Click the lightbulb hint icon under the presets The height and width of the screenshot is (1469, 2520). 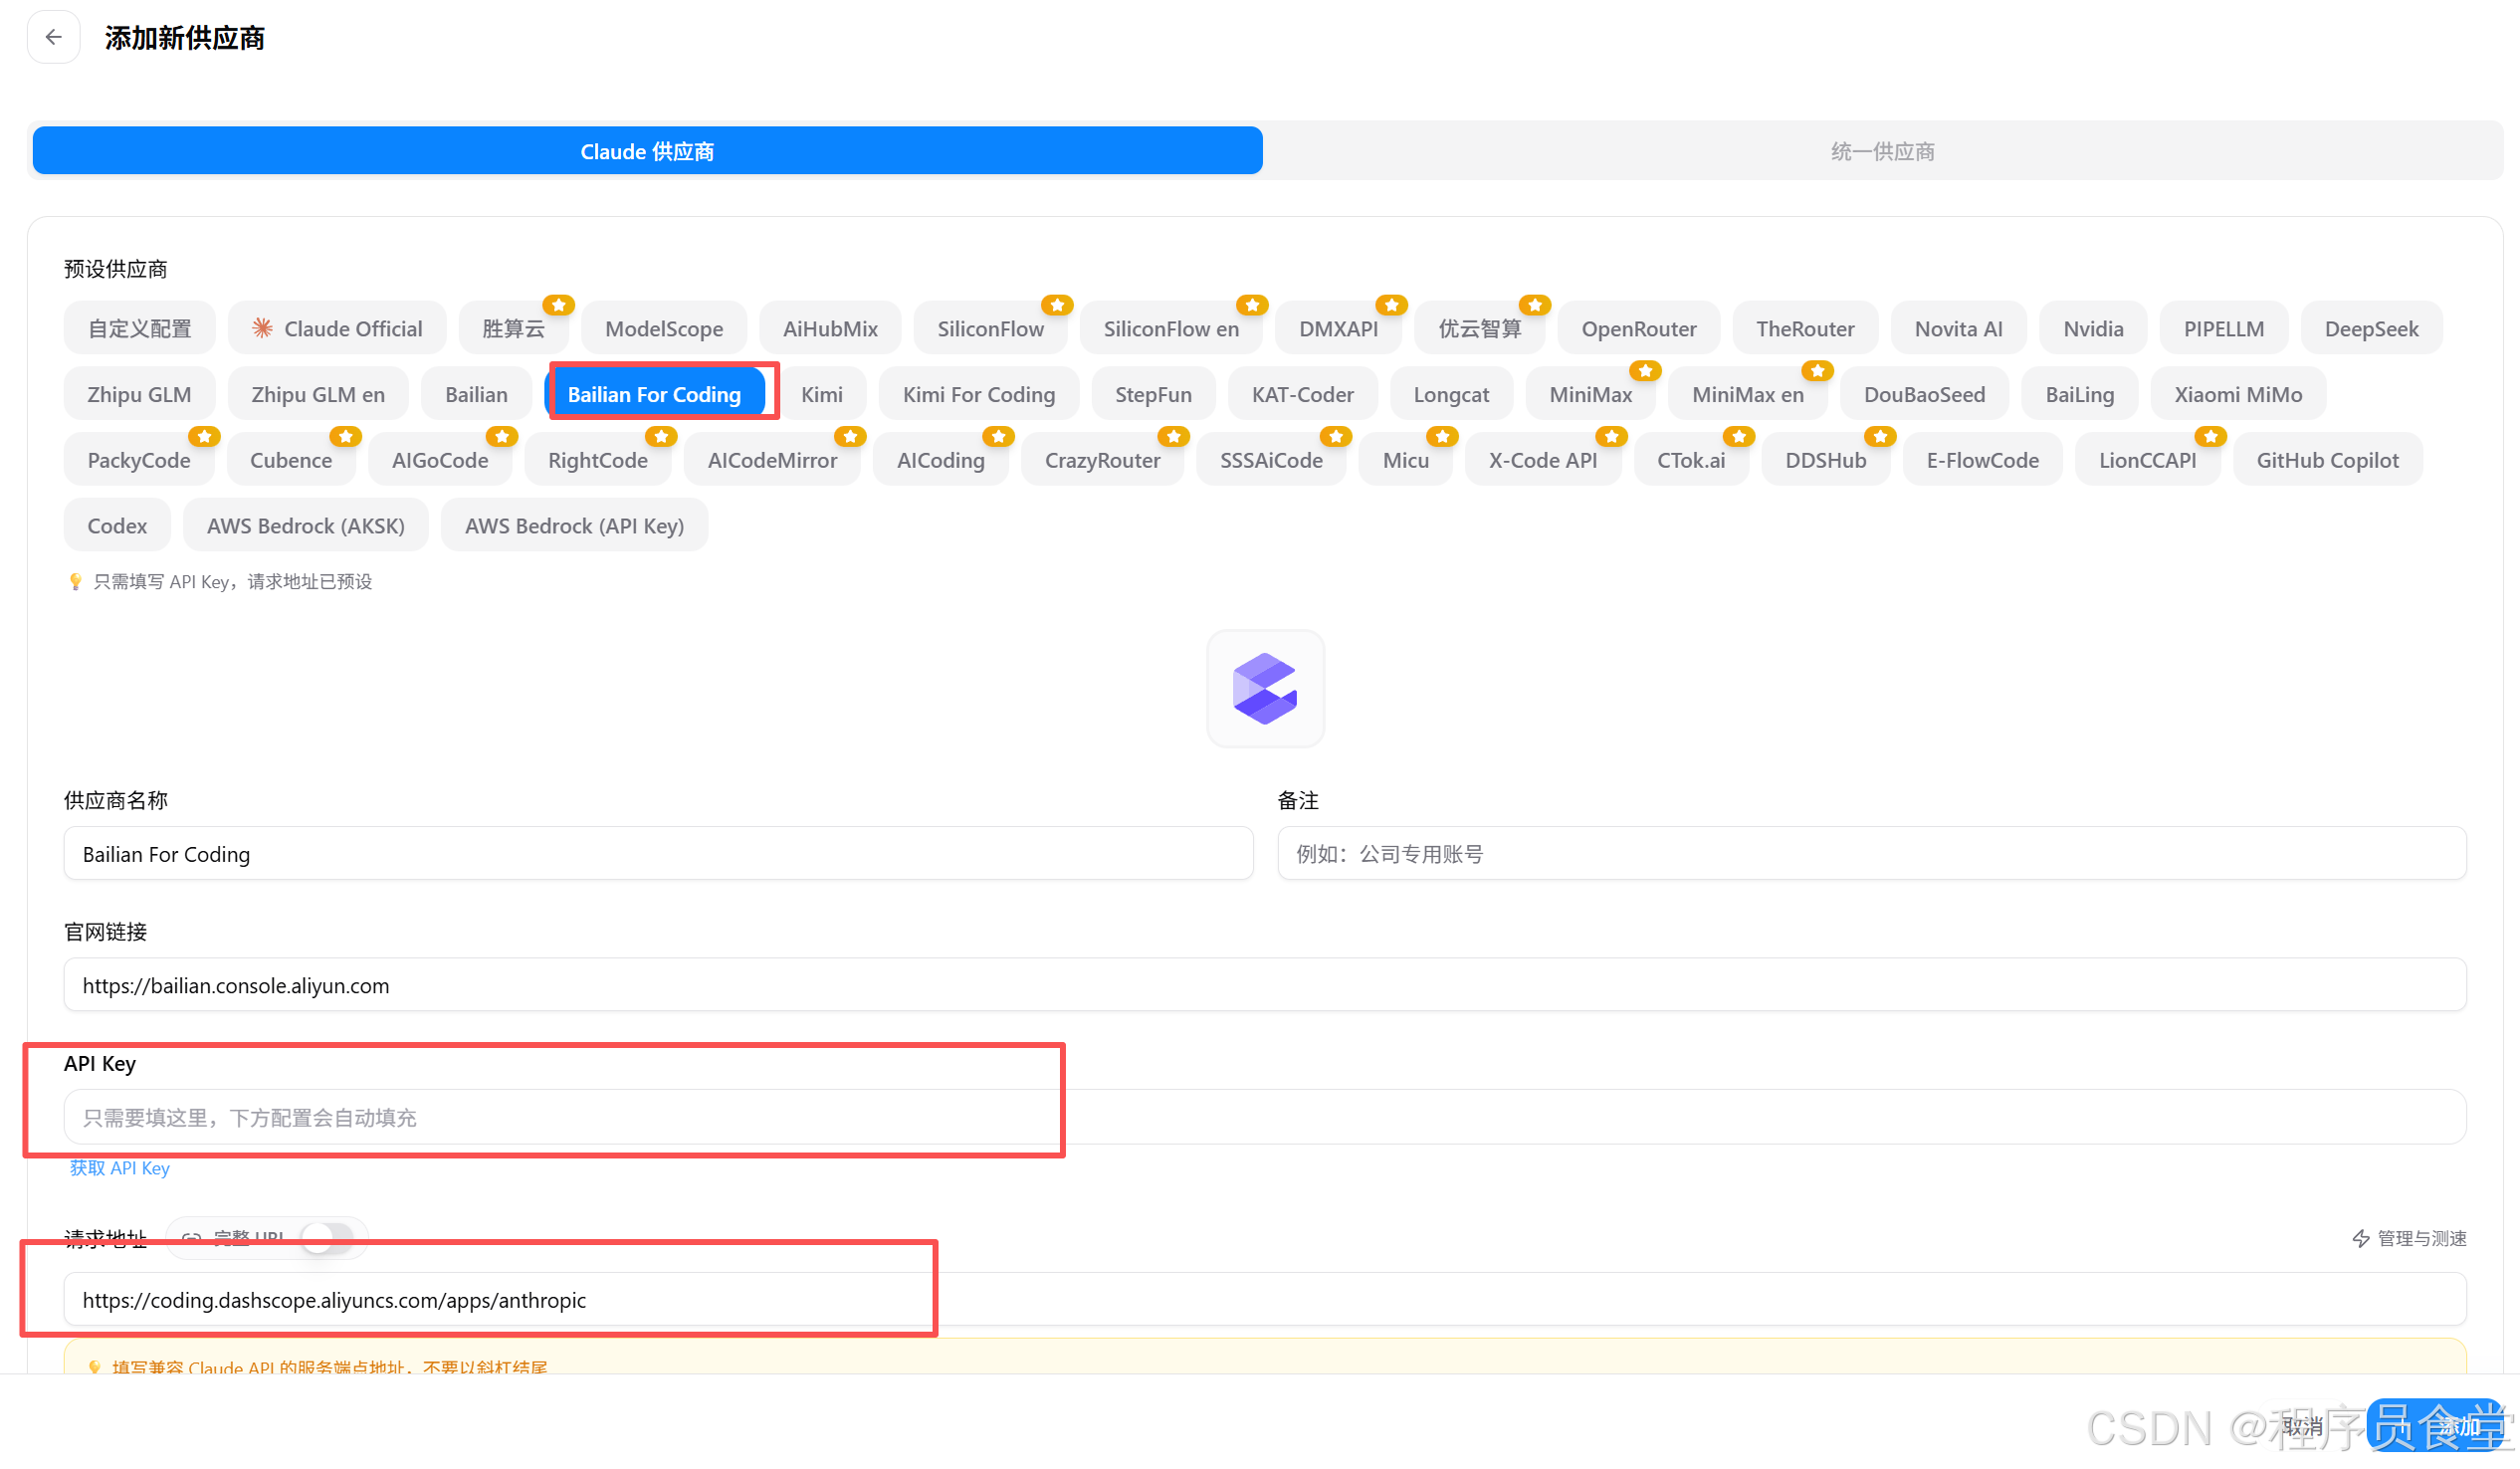(76, 581)
